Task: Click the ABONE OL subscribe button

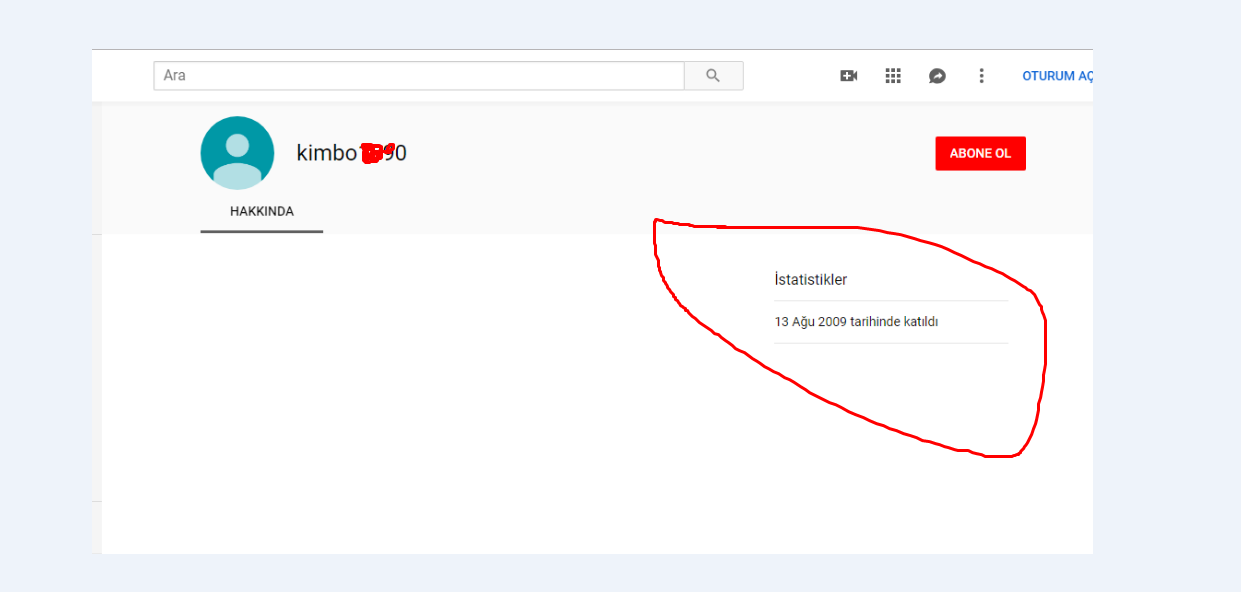Action: click(980, 153)
